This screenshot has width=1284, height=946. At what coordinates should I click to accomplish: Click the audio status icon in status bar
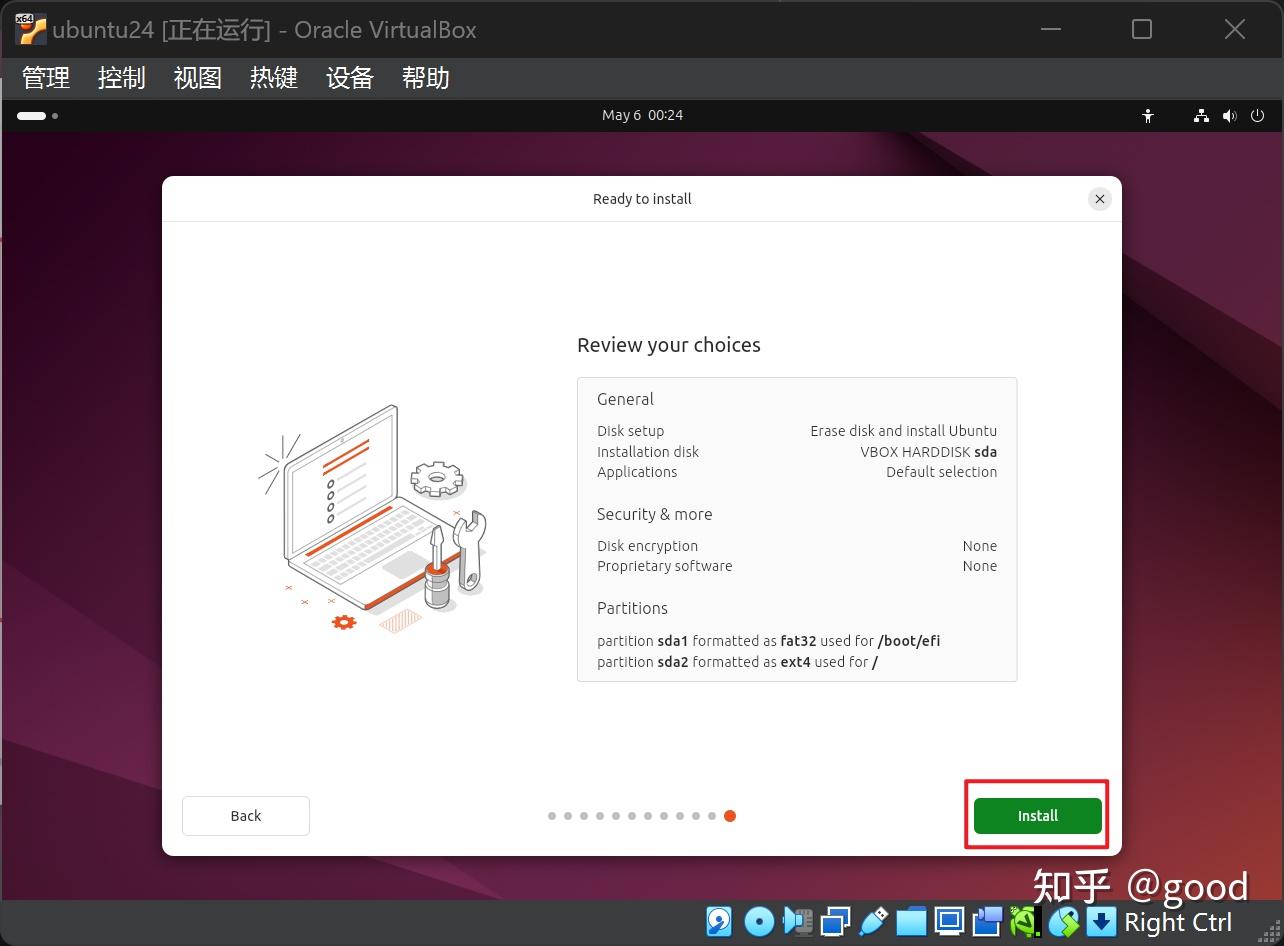click(x=798, y=921)
